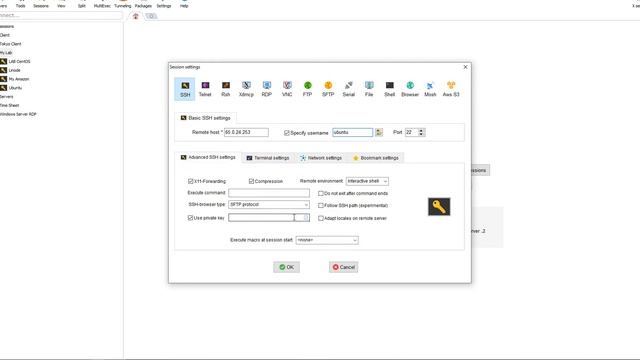The height and width of the screenshot is (360, 640).
Task: Open the Sessions menu
Action: (41, 6)
